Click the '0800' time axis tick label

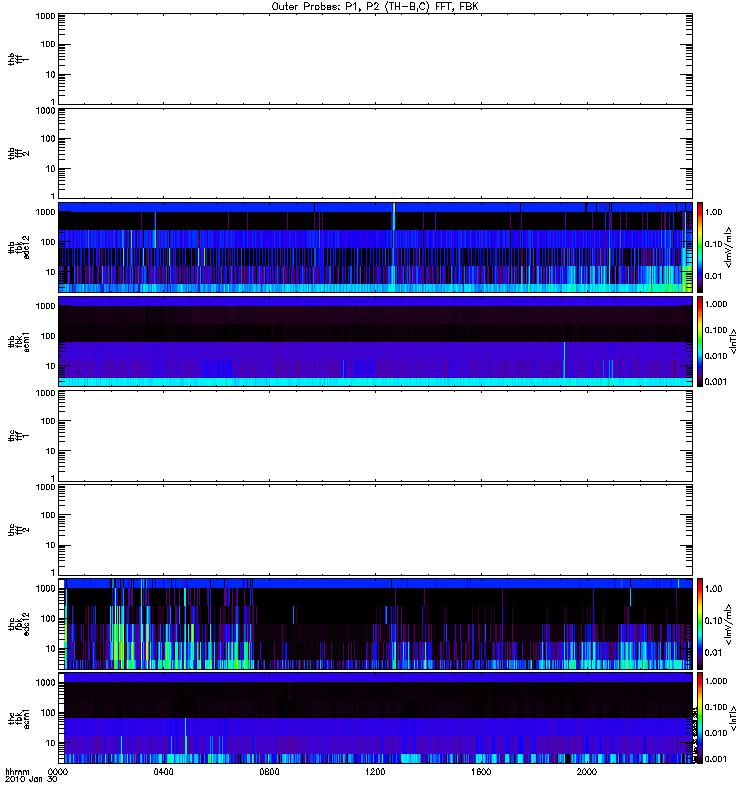point(269,772)
